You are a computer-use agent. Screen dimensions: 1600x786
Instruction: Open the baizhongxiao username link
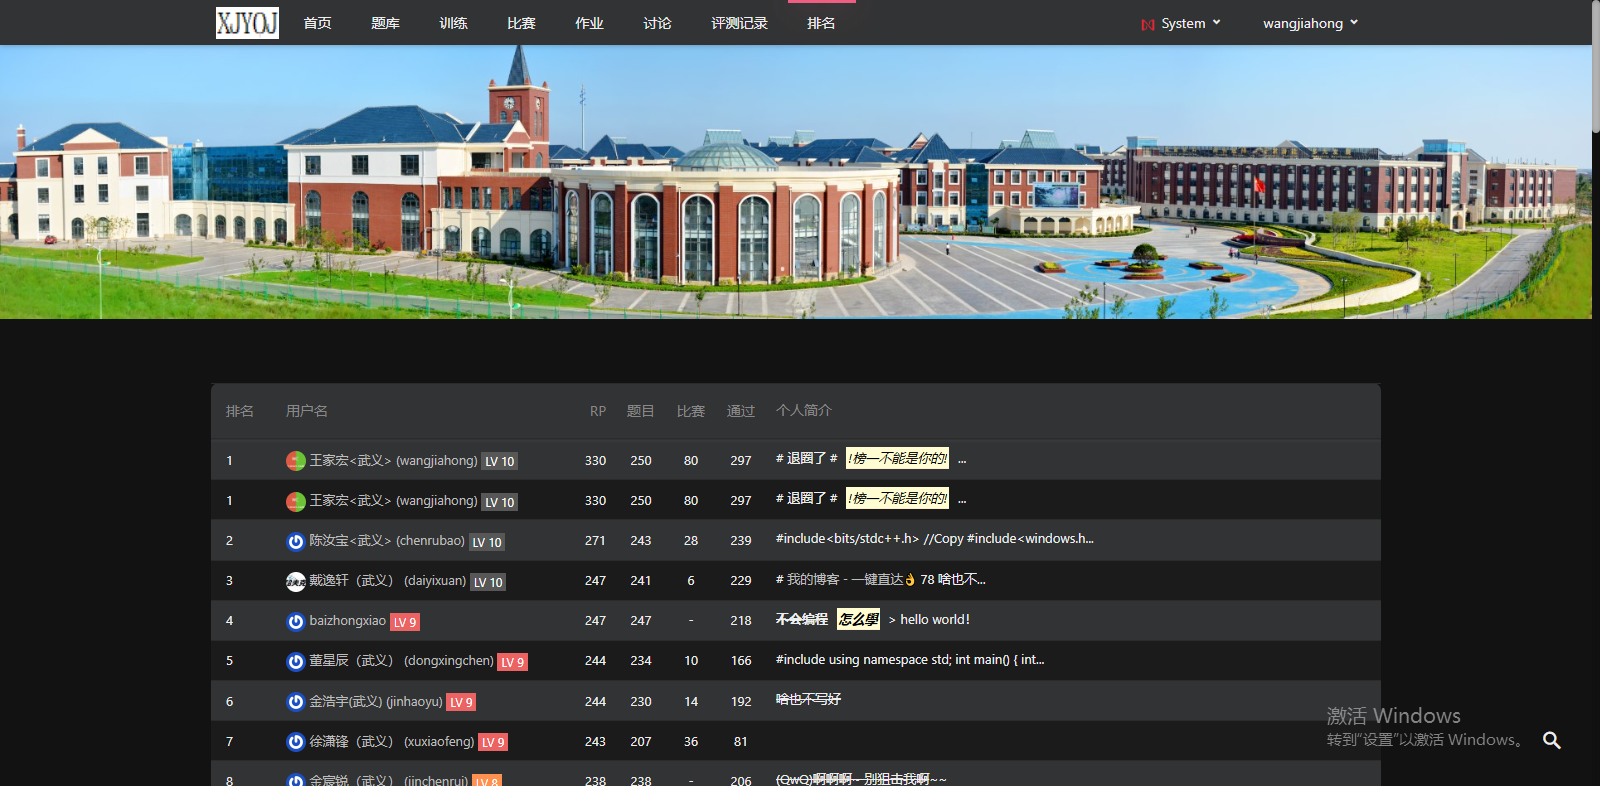[x=347, y=621]
